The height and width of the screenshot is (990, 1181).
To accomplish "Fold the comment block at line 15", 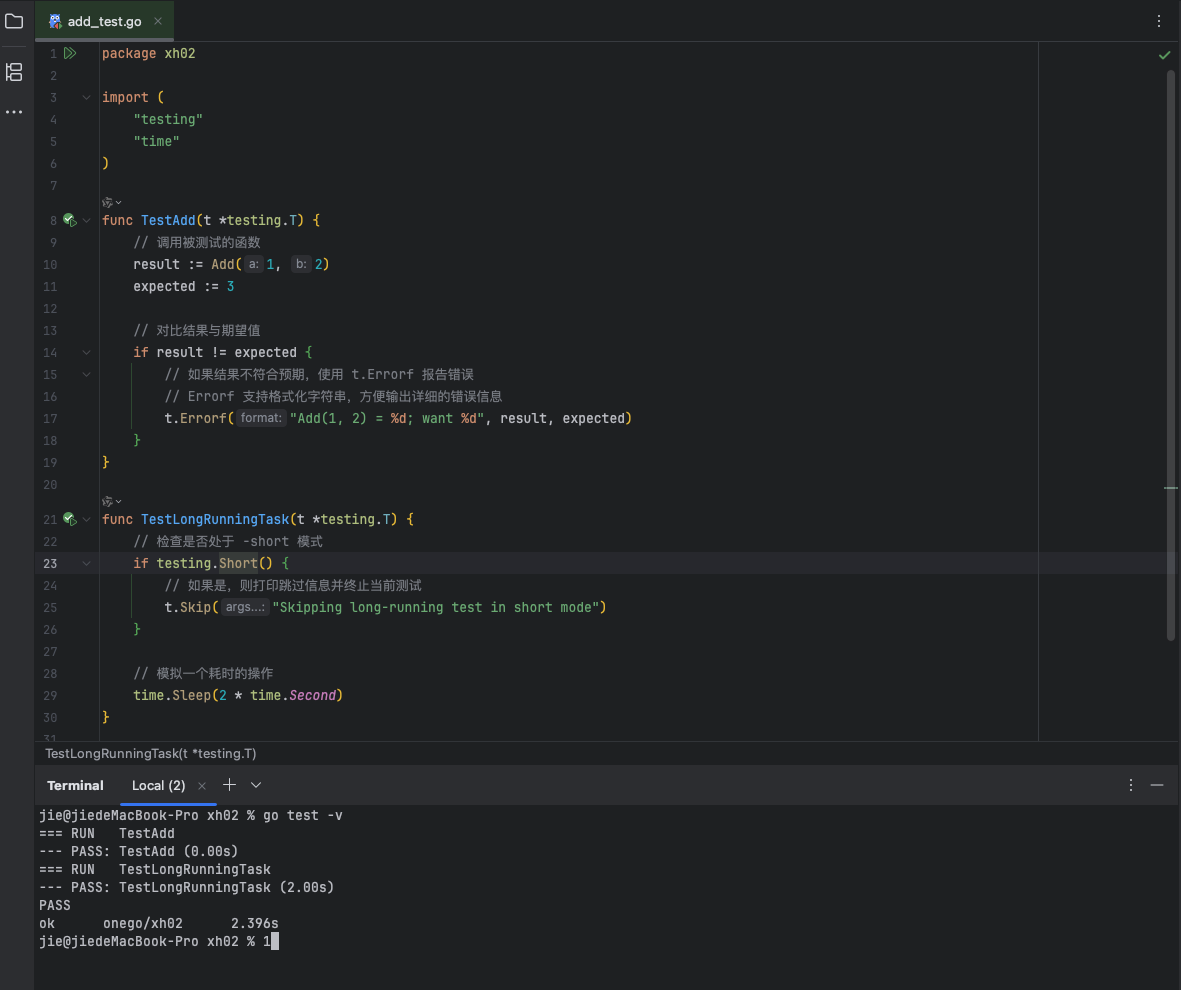I will (x=87, y=374).
